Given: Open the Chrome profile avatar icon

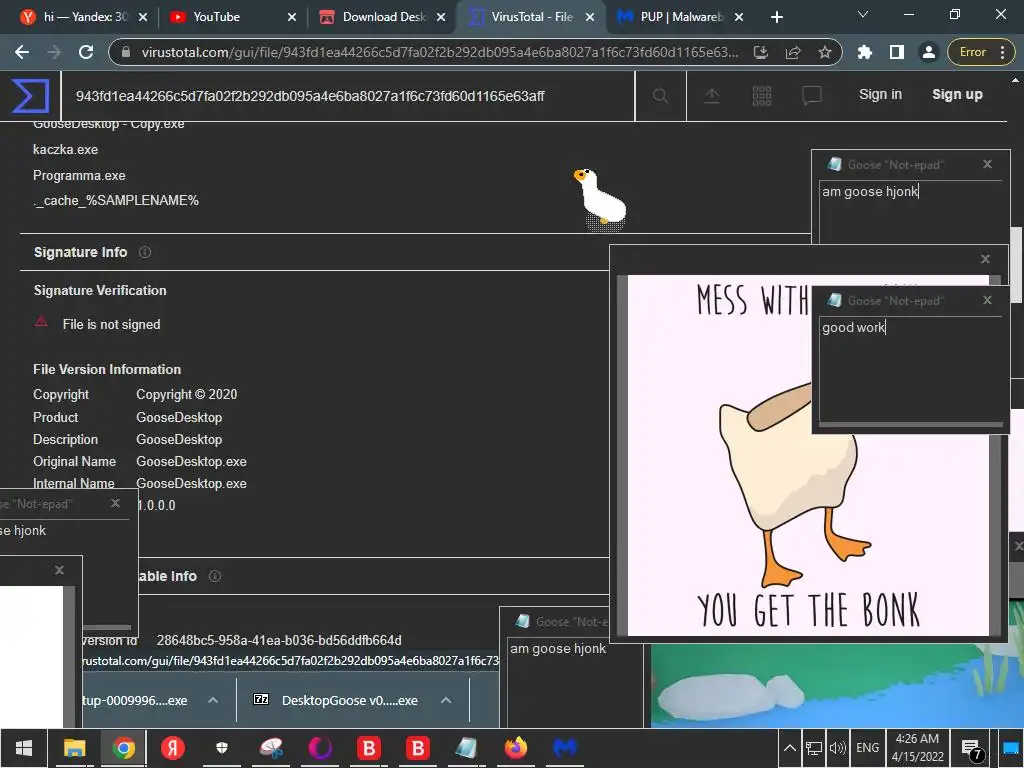Looking at the screenshot, I should [928, 52].
